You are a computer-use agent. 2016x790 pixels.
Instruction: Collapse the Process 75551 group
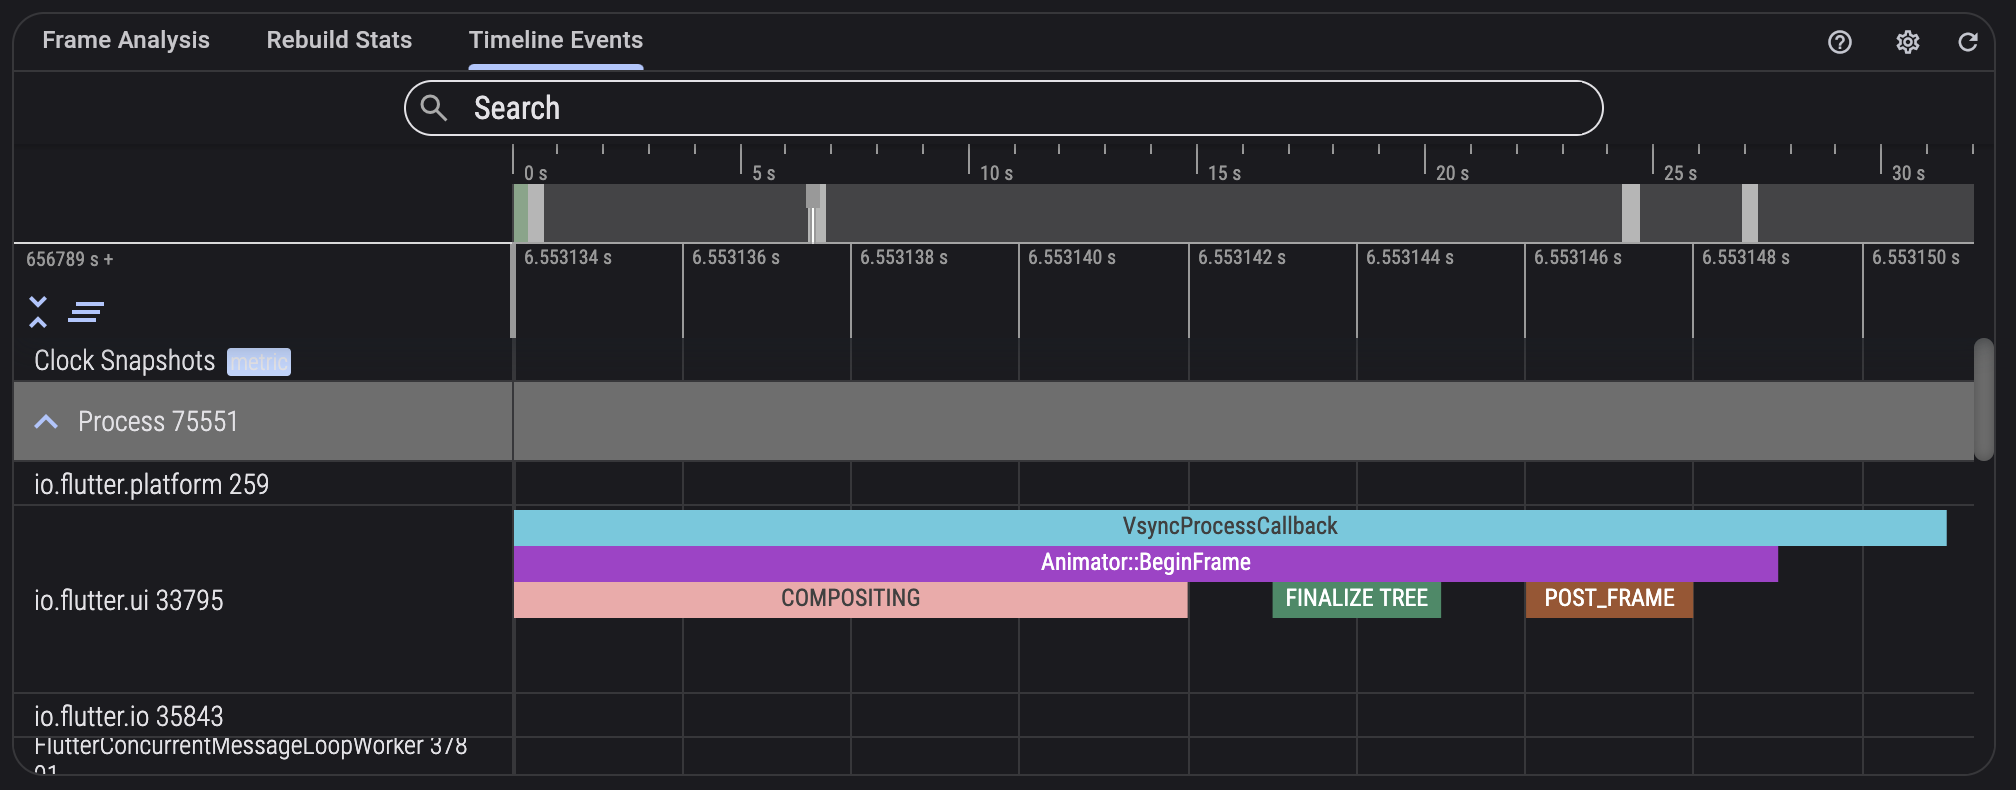46,422
